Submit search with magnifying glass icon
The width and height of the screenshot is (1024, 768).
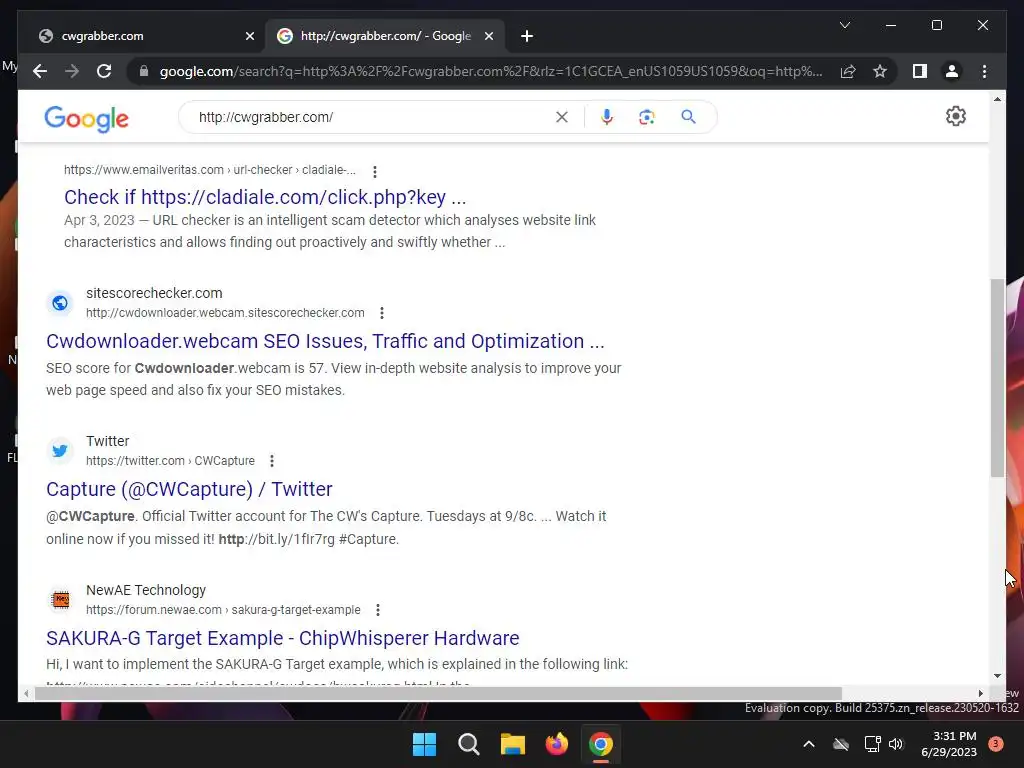click(688, 117)
